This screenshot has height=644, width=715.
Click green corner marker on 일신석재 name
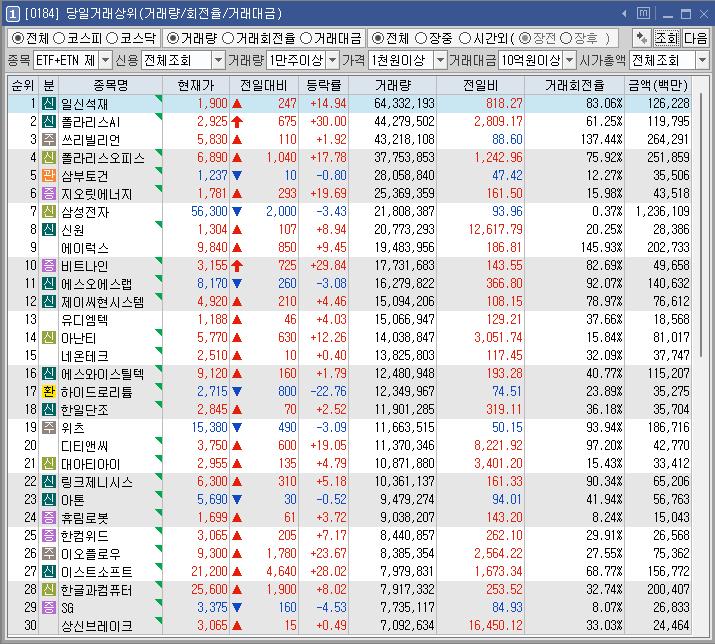159,99
